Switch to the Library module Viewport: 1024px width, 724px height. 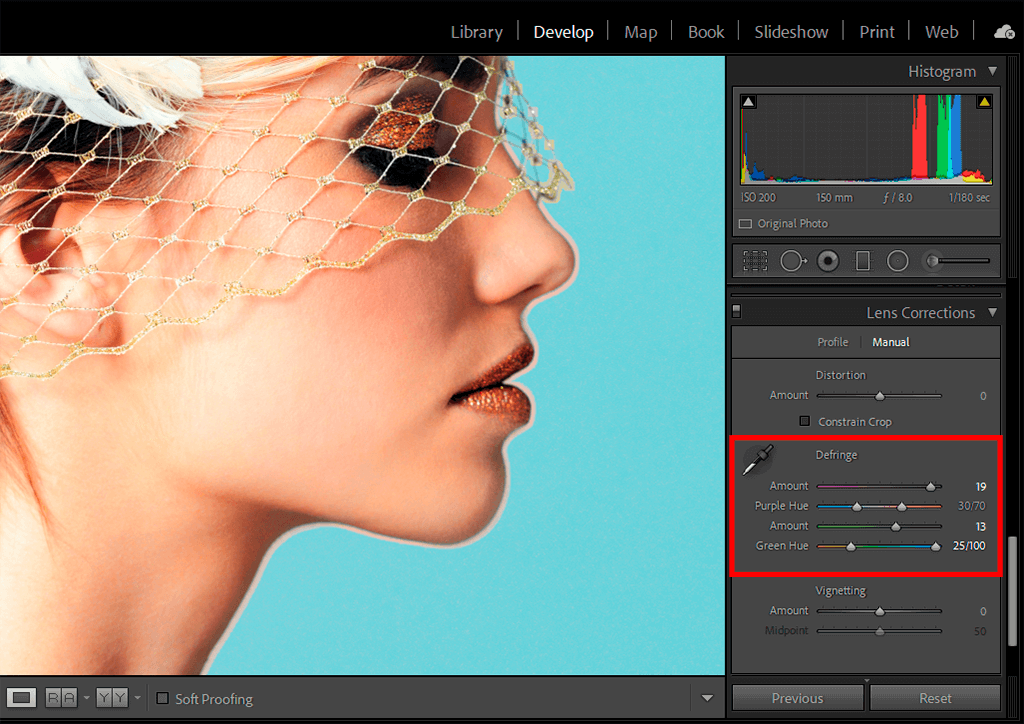click(476, 32)
